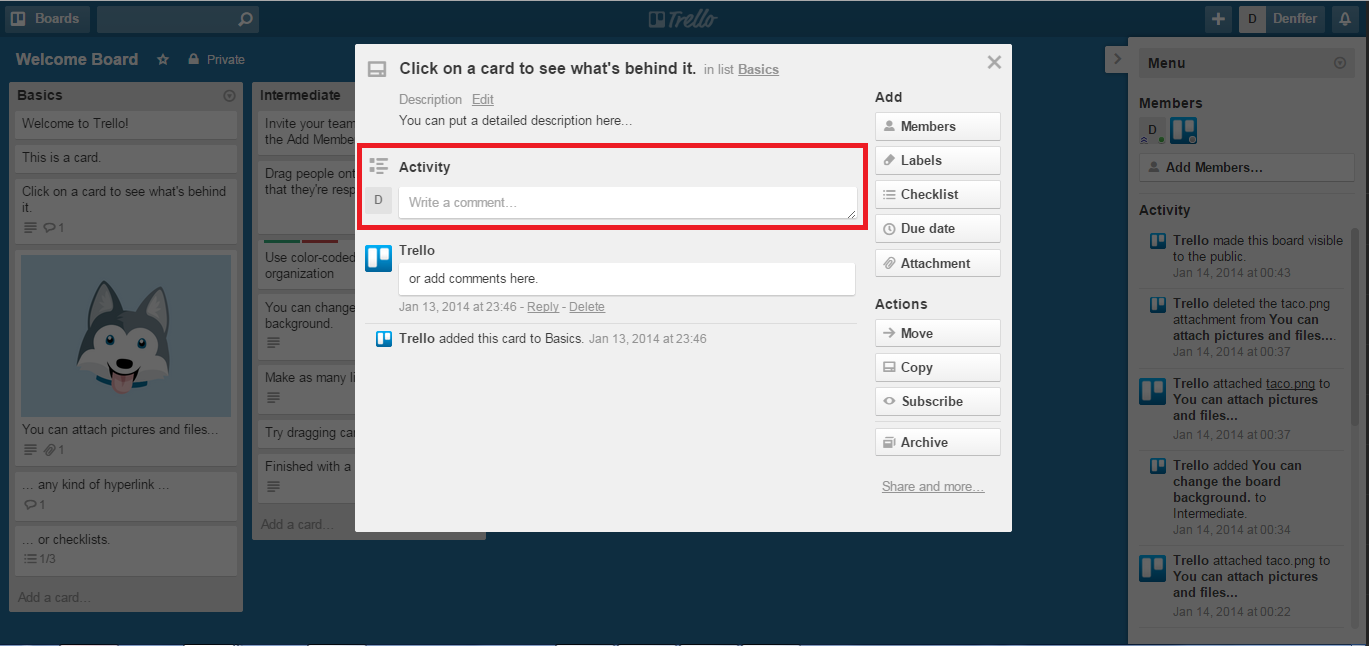Click the Activity section icon
Screen dimensions: 1369x646
pyautogui.click(x=378, y=166)
